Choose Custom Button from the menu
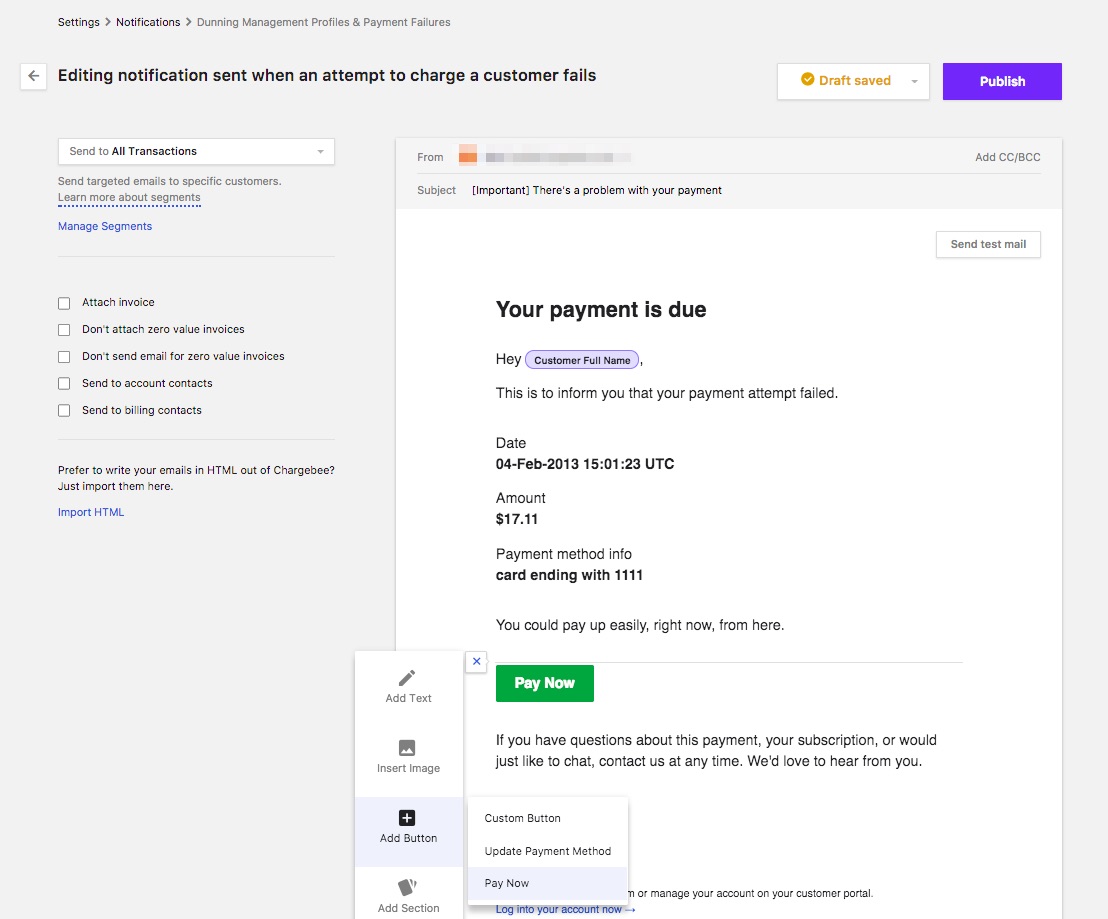This screenshot has width=1108, height=919. (522, 818)
